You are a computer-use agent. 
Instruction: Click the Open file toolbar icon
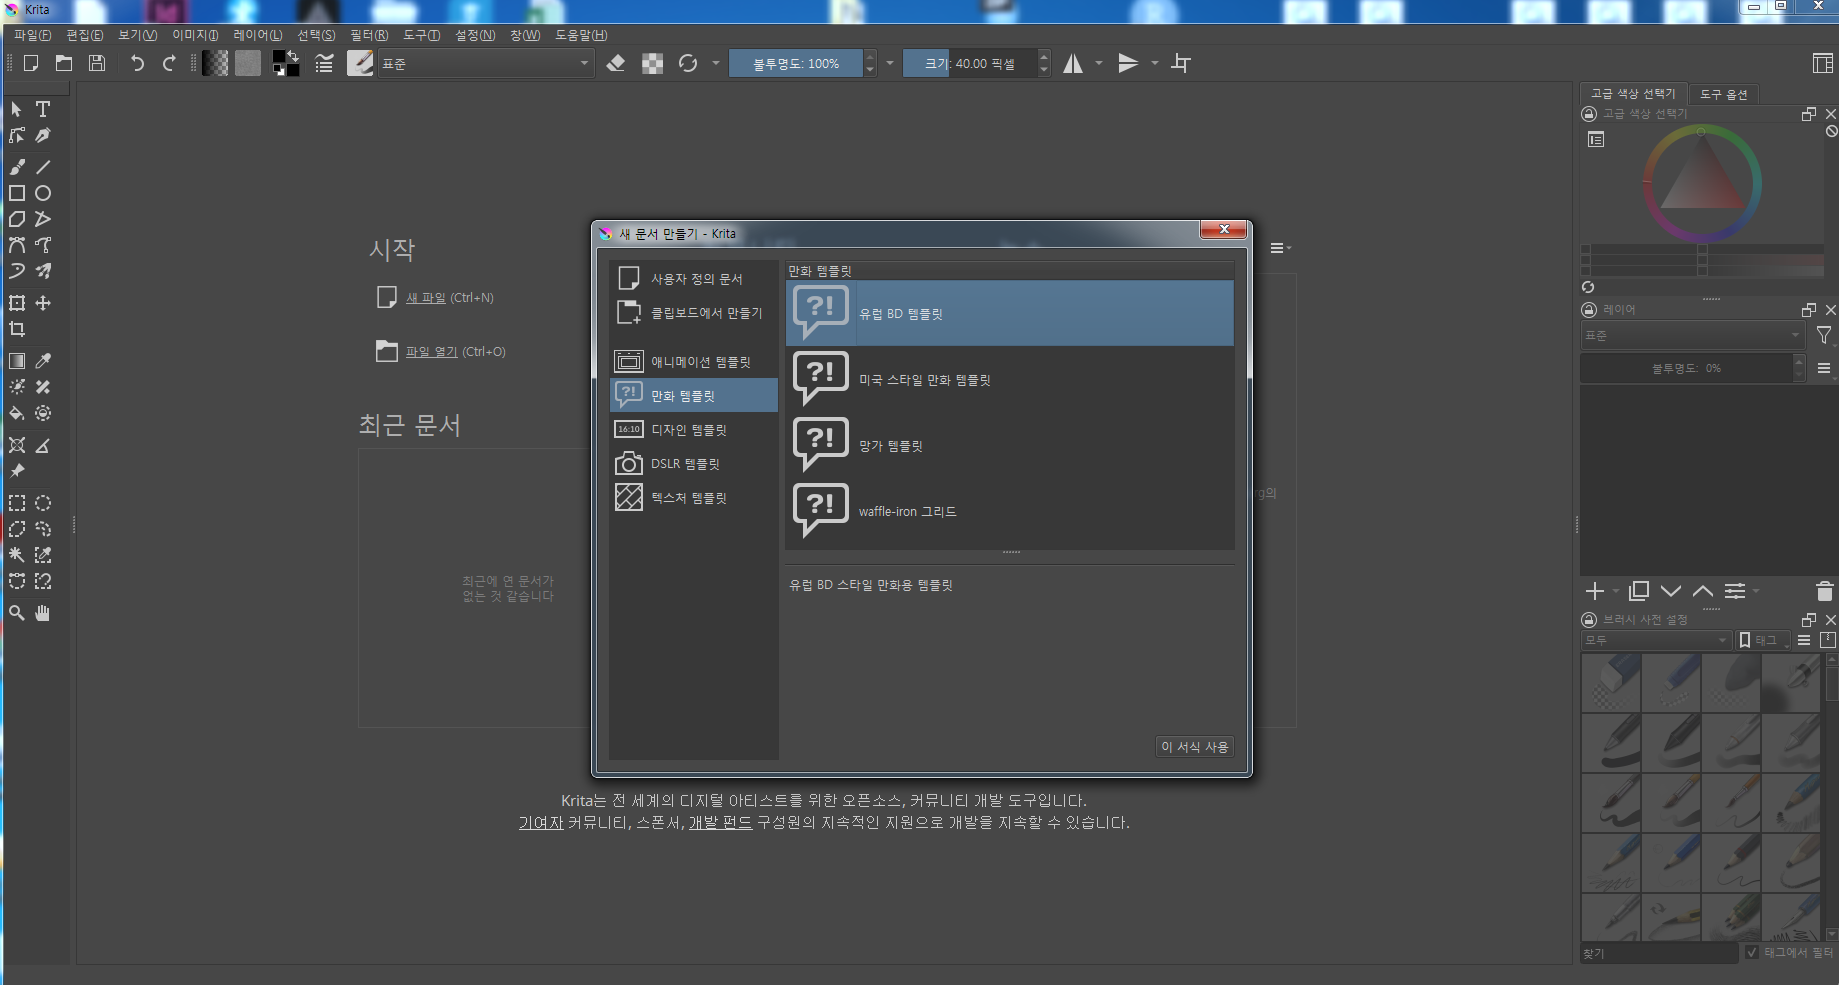64,63
